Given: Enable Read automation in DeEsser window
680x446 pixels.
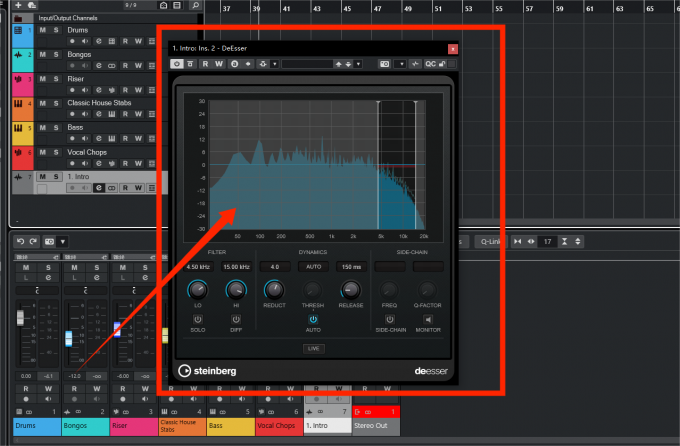Looking at the screenshot, I should 205,64.
